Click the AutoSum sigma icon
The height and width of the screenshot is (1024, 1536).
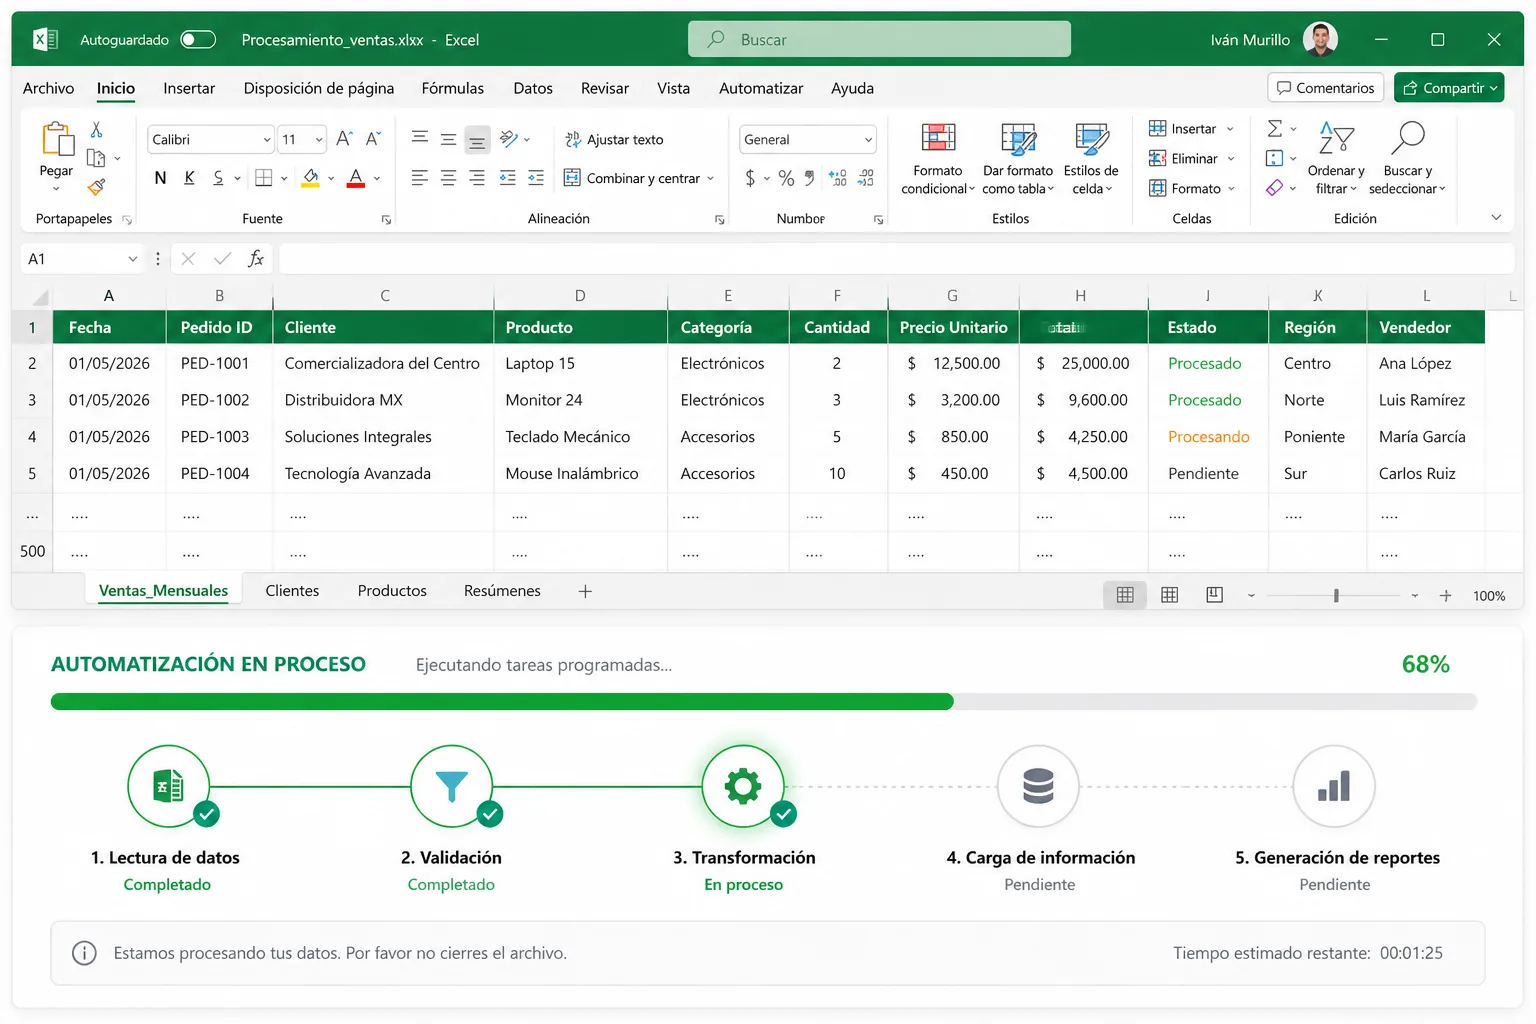point(1275,129)
